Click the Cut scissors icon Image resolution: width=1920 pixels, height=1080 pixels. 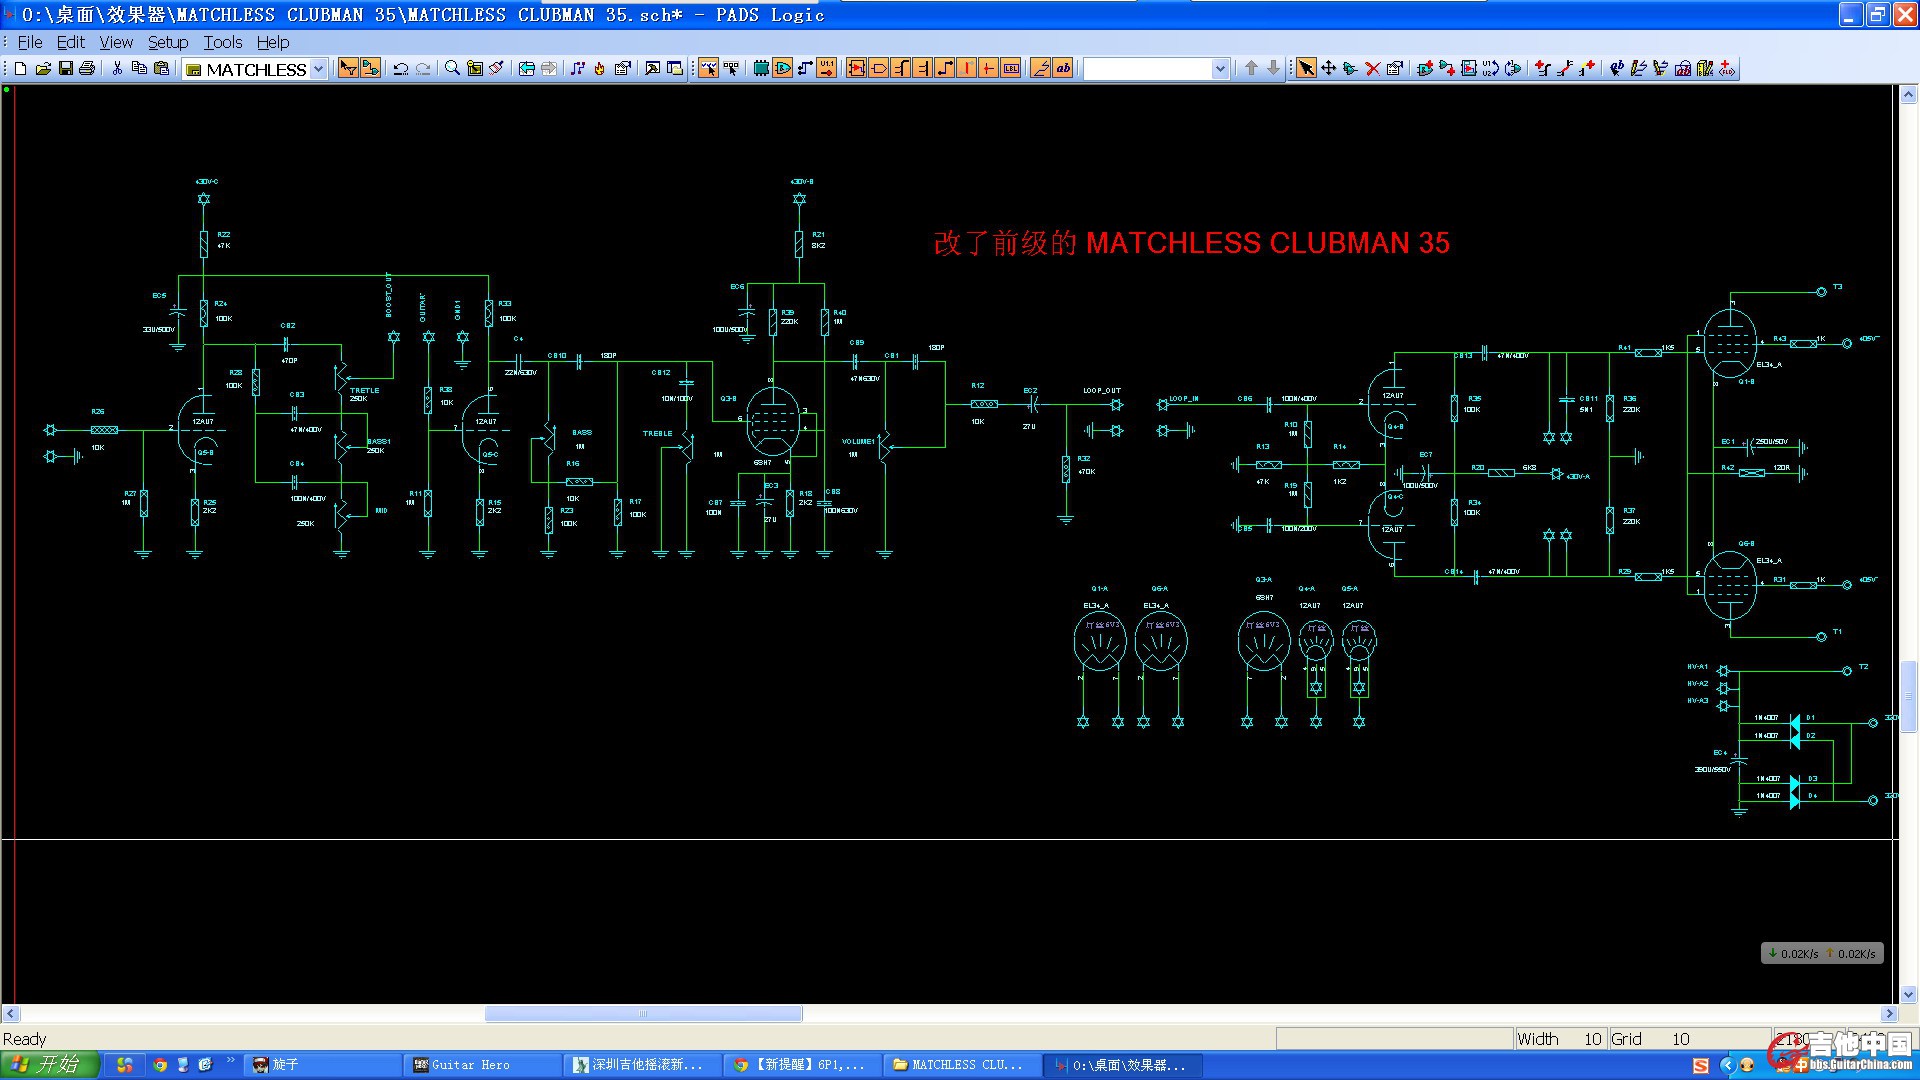(x=117, y=68)
